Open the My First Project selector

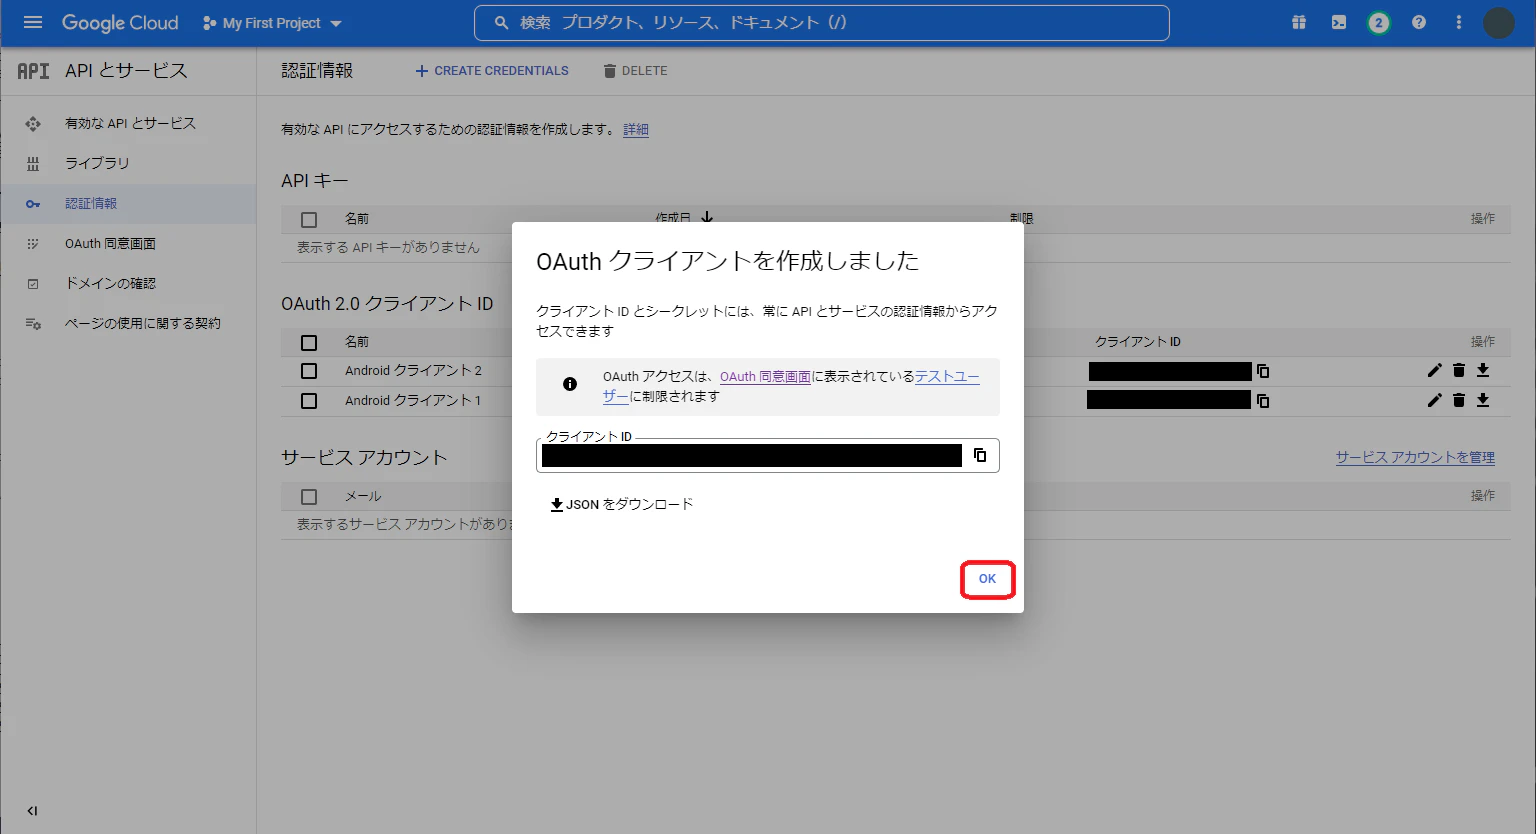(x=272, y=23)
